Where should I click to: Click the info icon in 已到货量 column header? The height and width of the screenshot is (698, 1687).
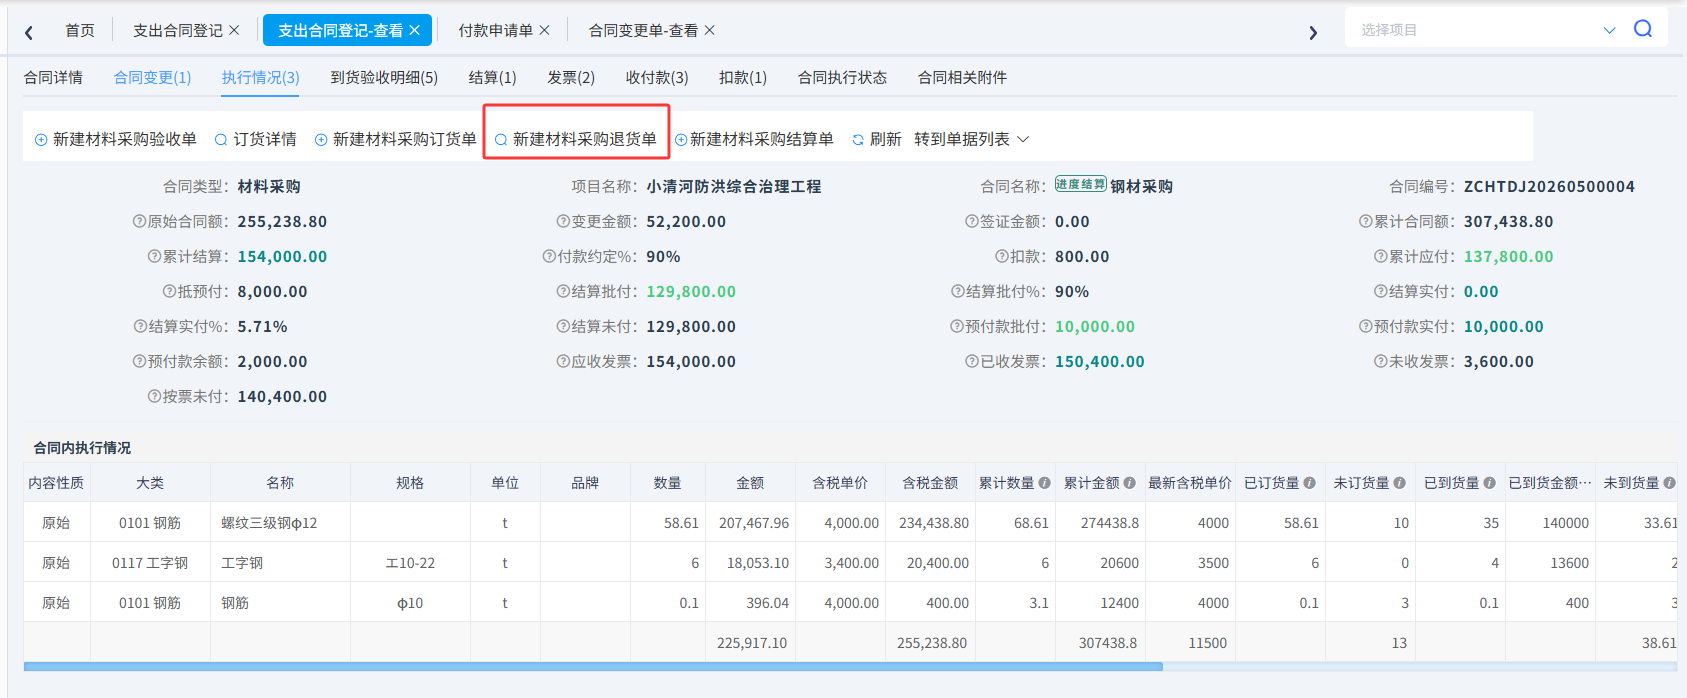1490,483
